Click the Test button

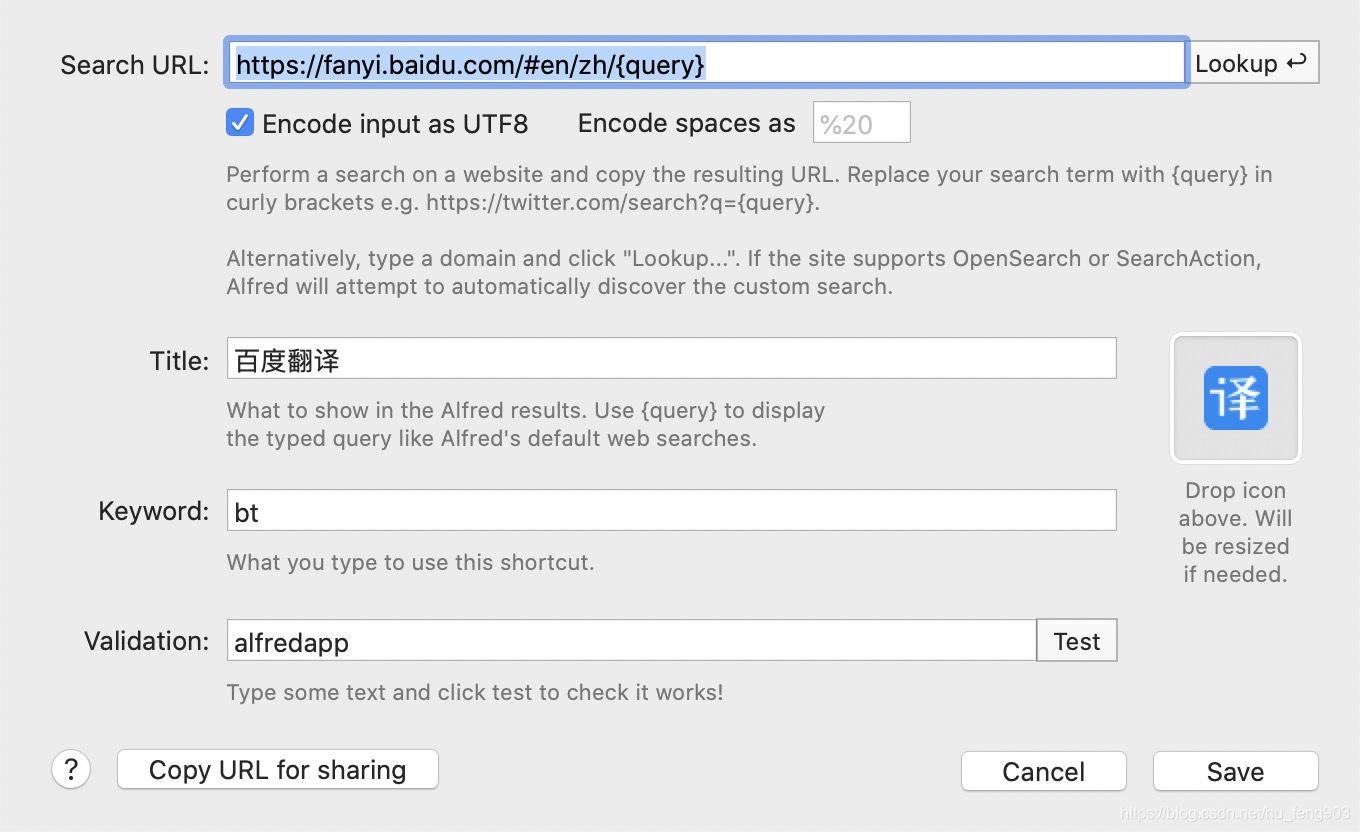click(x=1077, y=641)
